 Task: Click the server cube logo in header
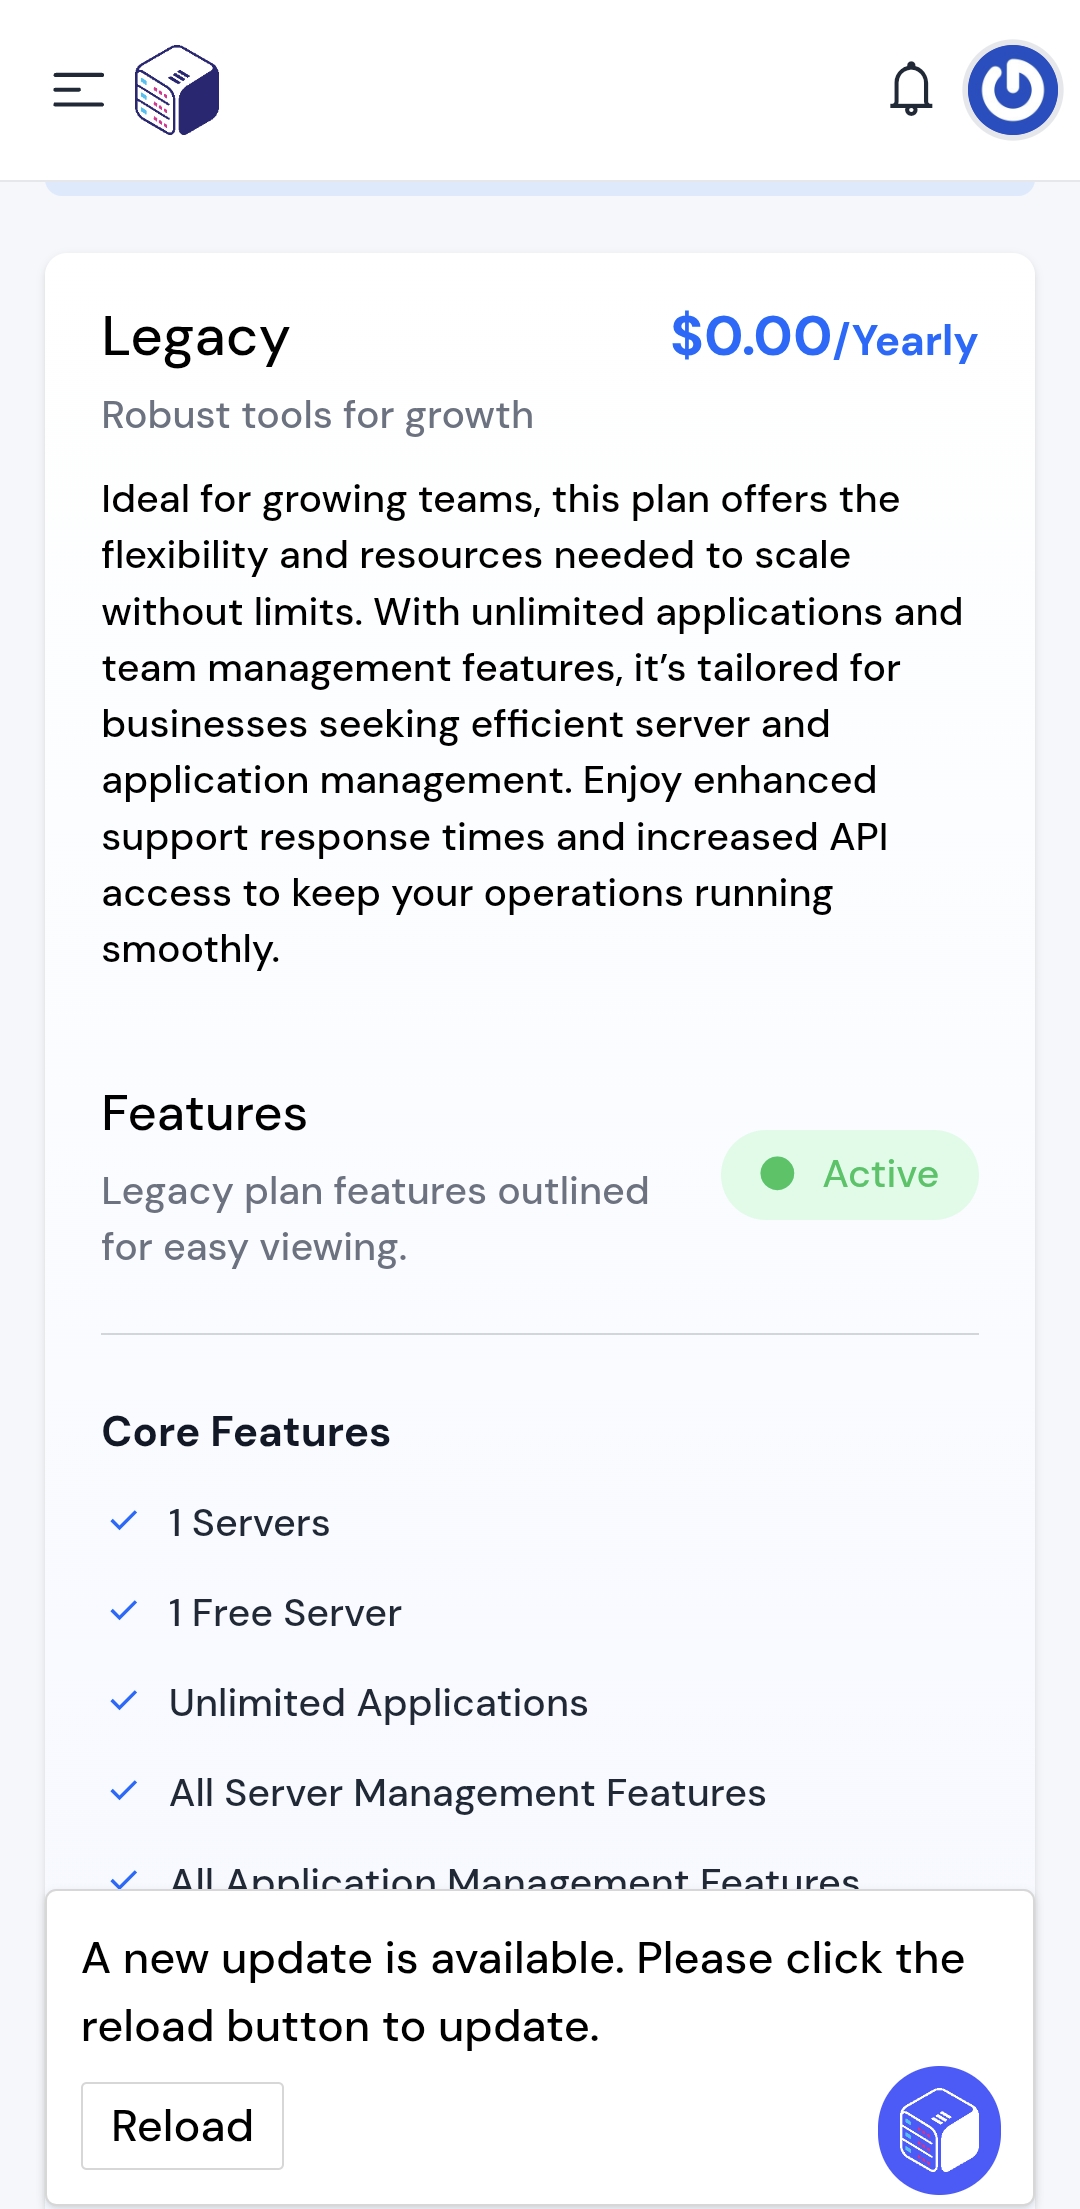click(177, 90)
